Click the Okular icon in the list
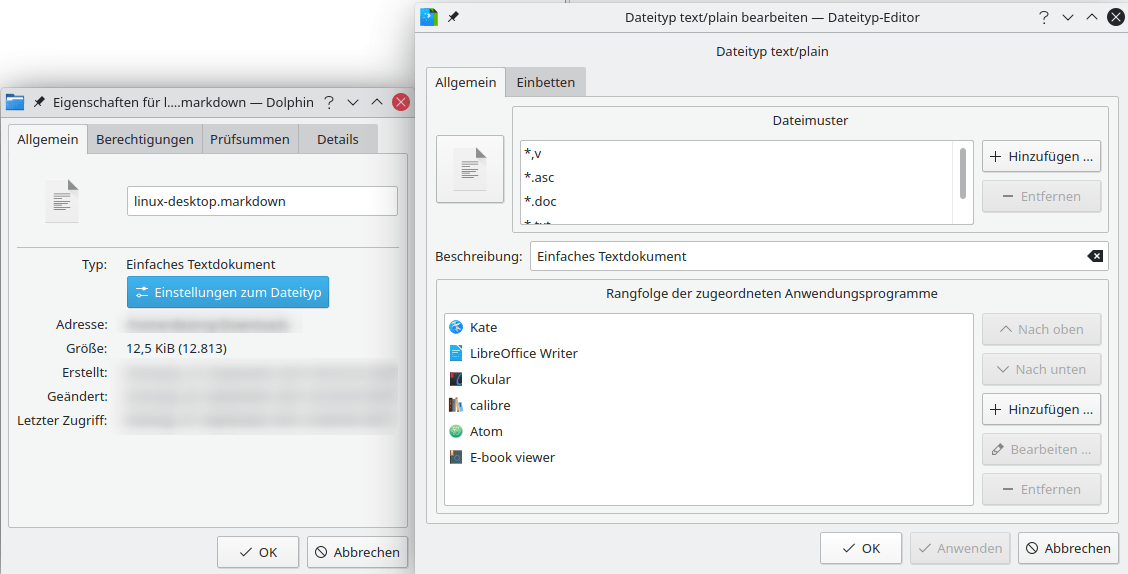 point(456,379)
